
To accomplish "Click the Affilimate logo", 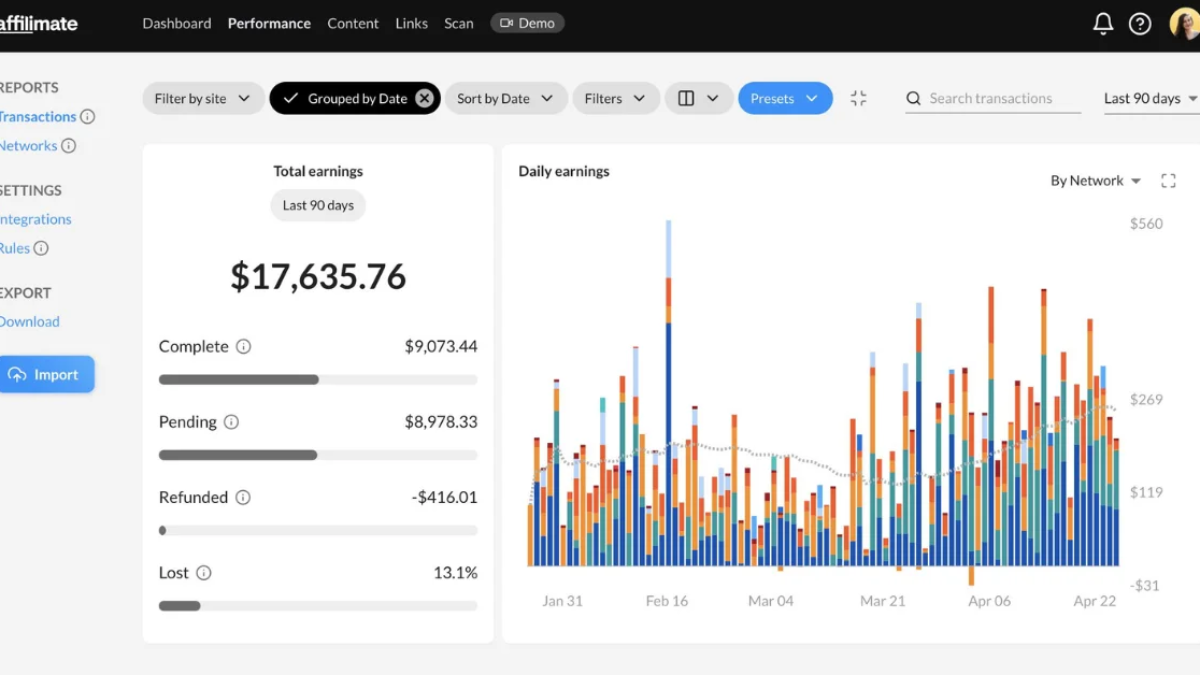I will 38,24.
